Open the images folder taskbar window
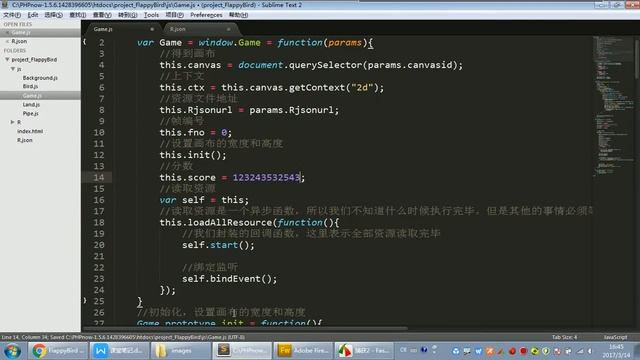 point(180,351)
